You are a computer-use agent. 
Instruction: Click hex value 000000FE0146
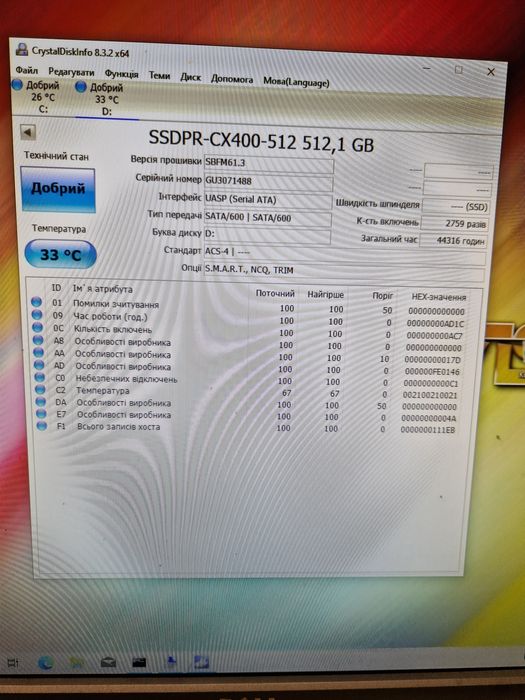tap(432, 371)
